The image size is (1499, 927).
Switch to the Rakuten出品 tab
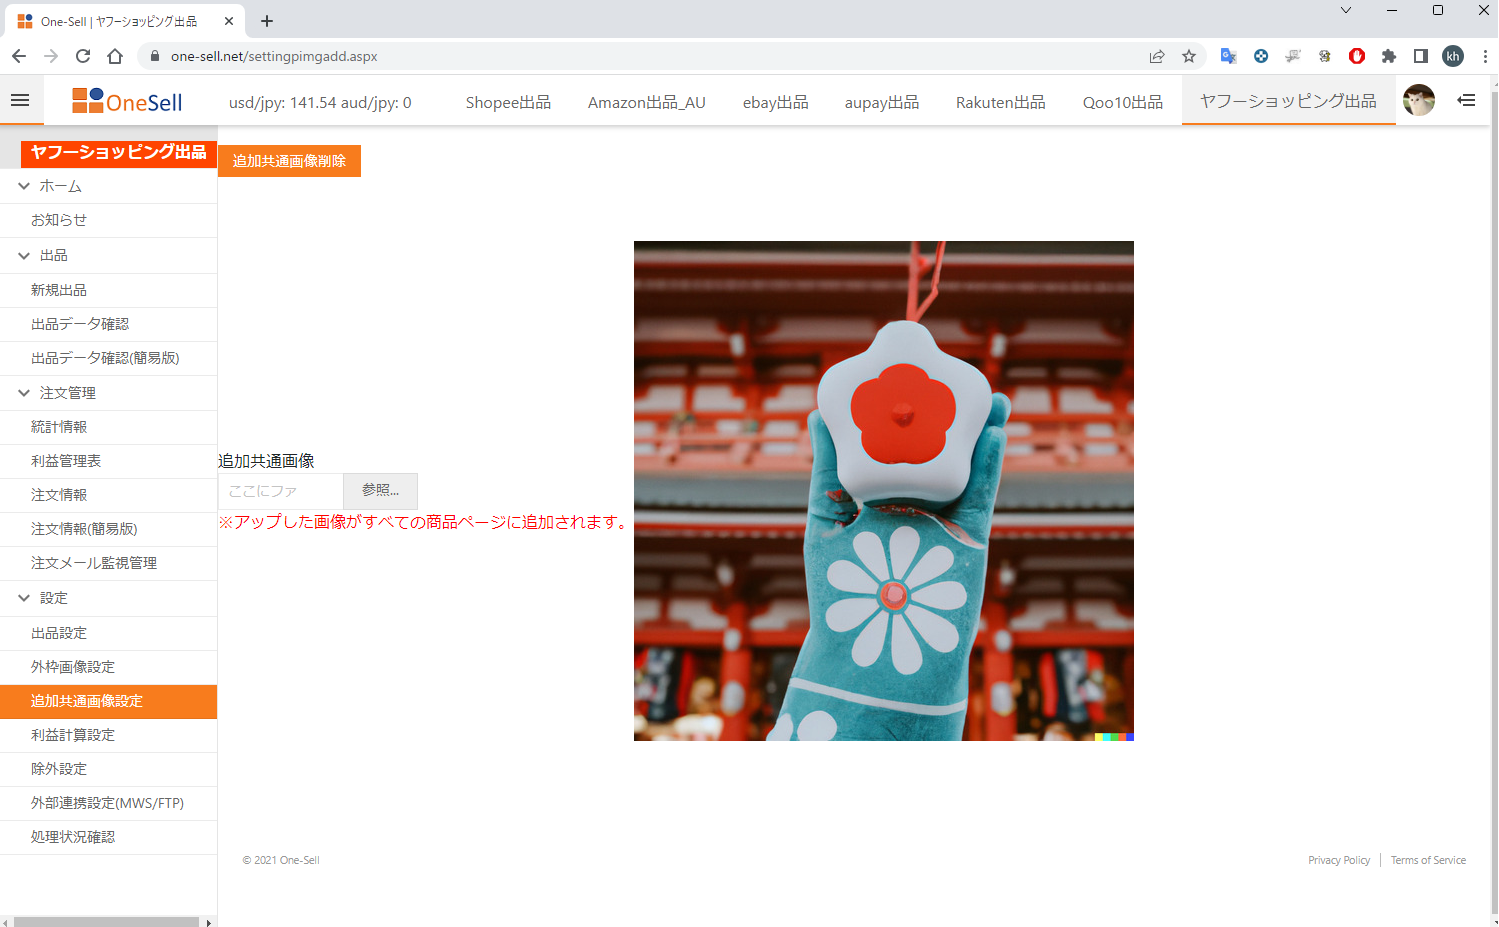coord(1000,101)
